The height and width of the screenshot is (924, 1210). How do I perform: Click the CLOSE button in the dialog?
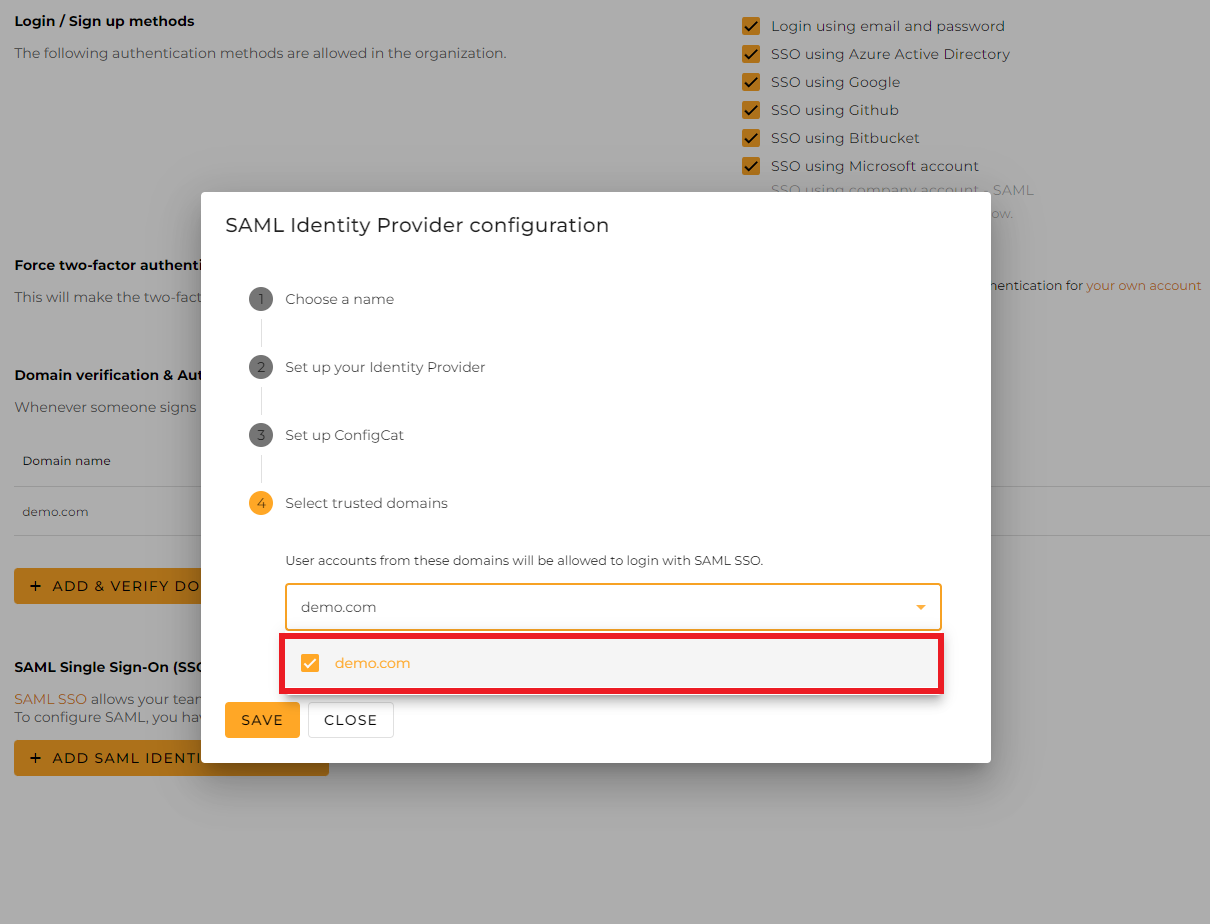pos(350,719)
